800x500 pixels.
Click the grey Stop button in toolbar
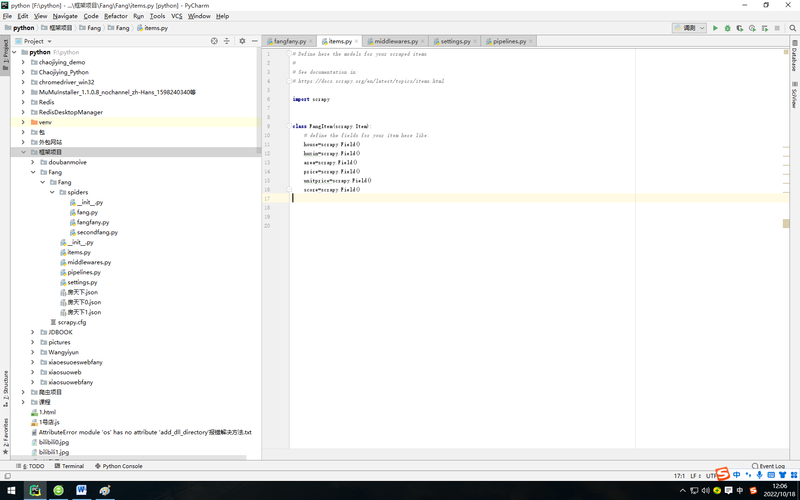(x=777, y=28)
